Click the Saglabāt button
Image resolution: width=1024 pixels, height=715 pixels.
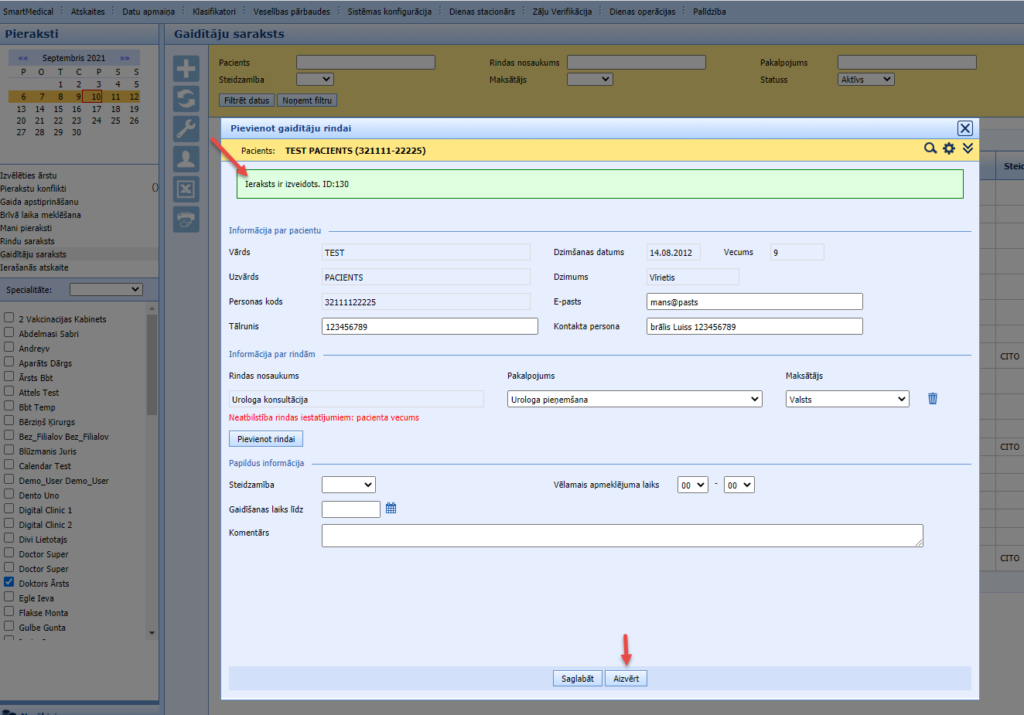click(x=577, y=678)
